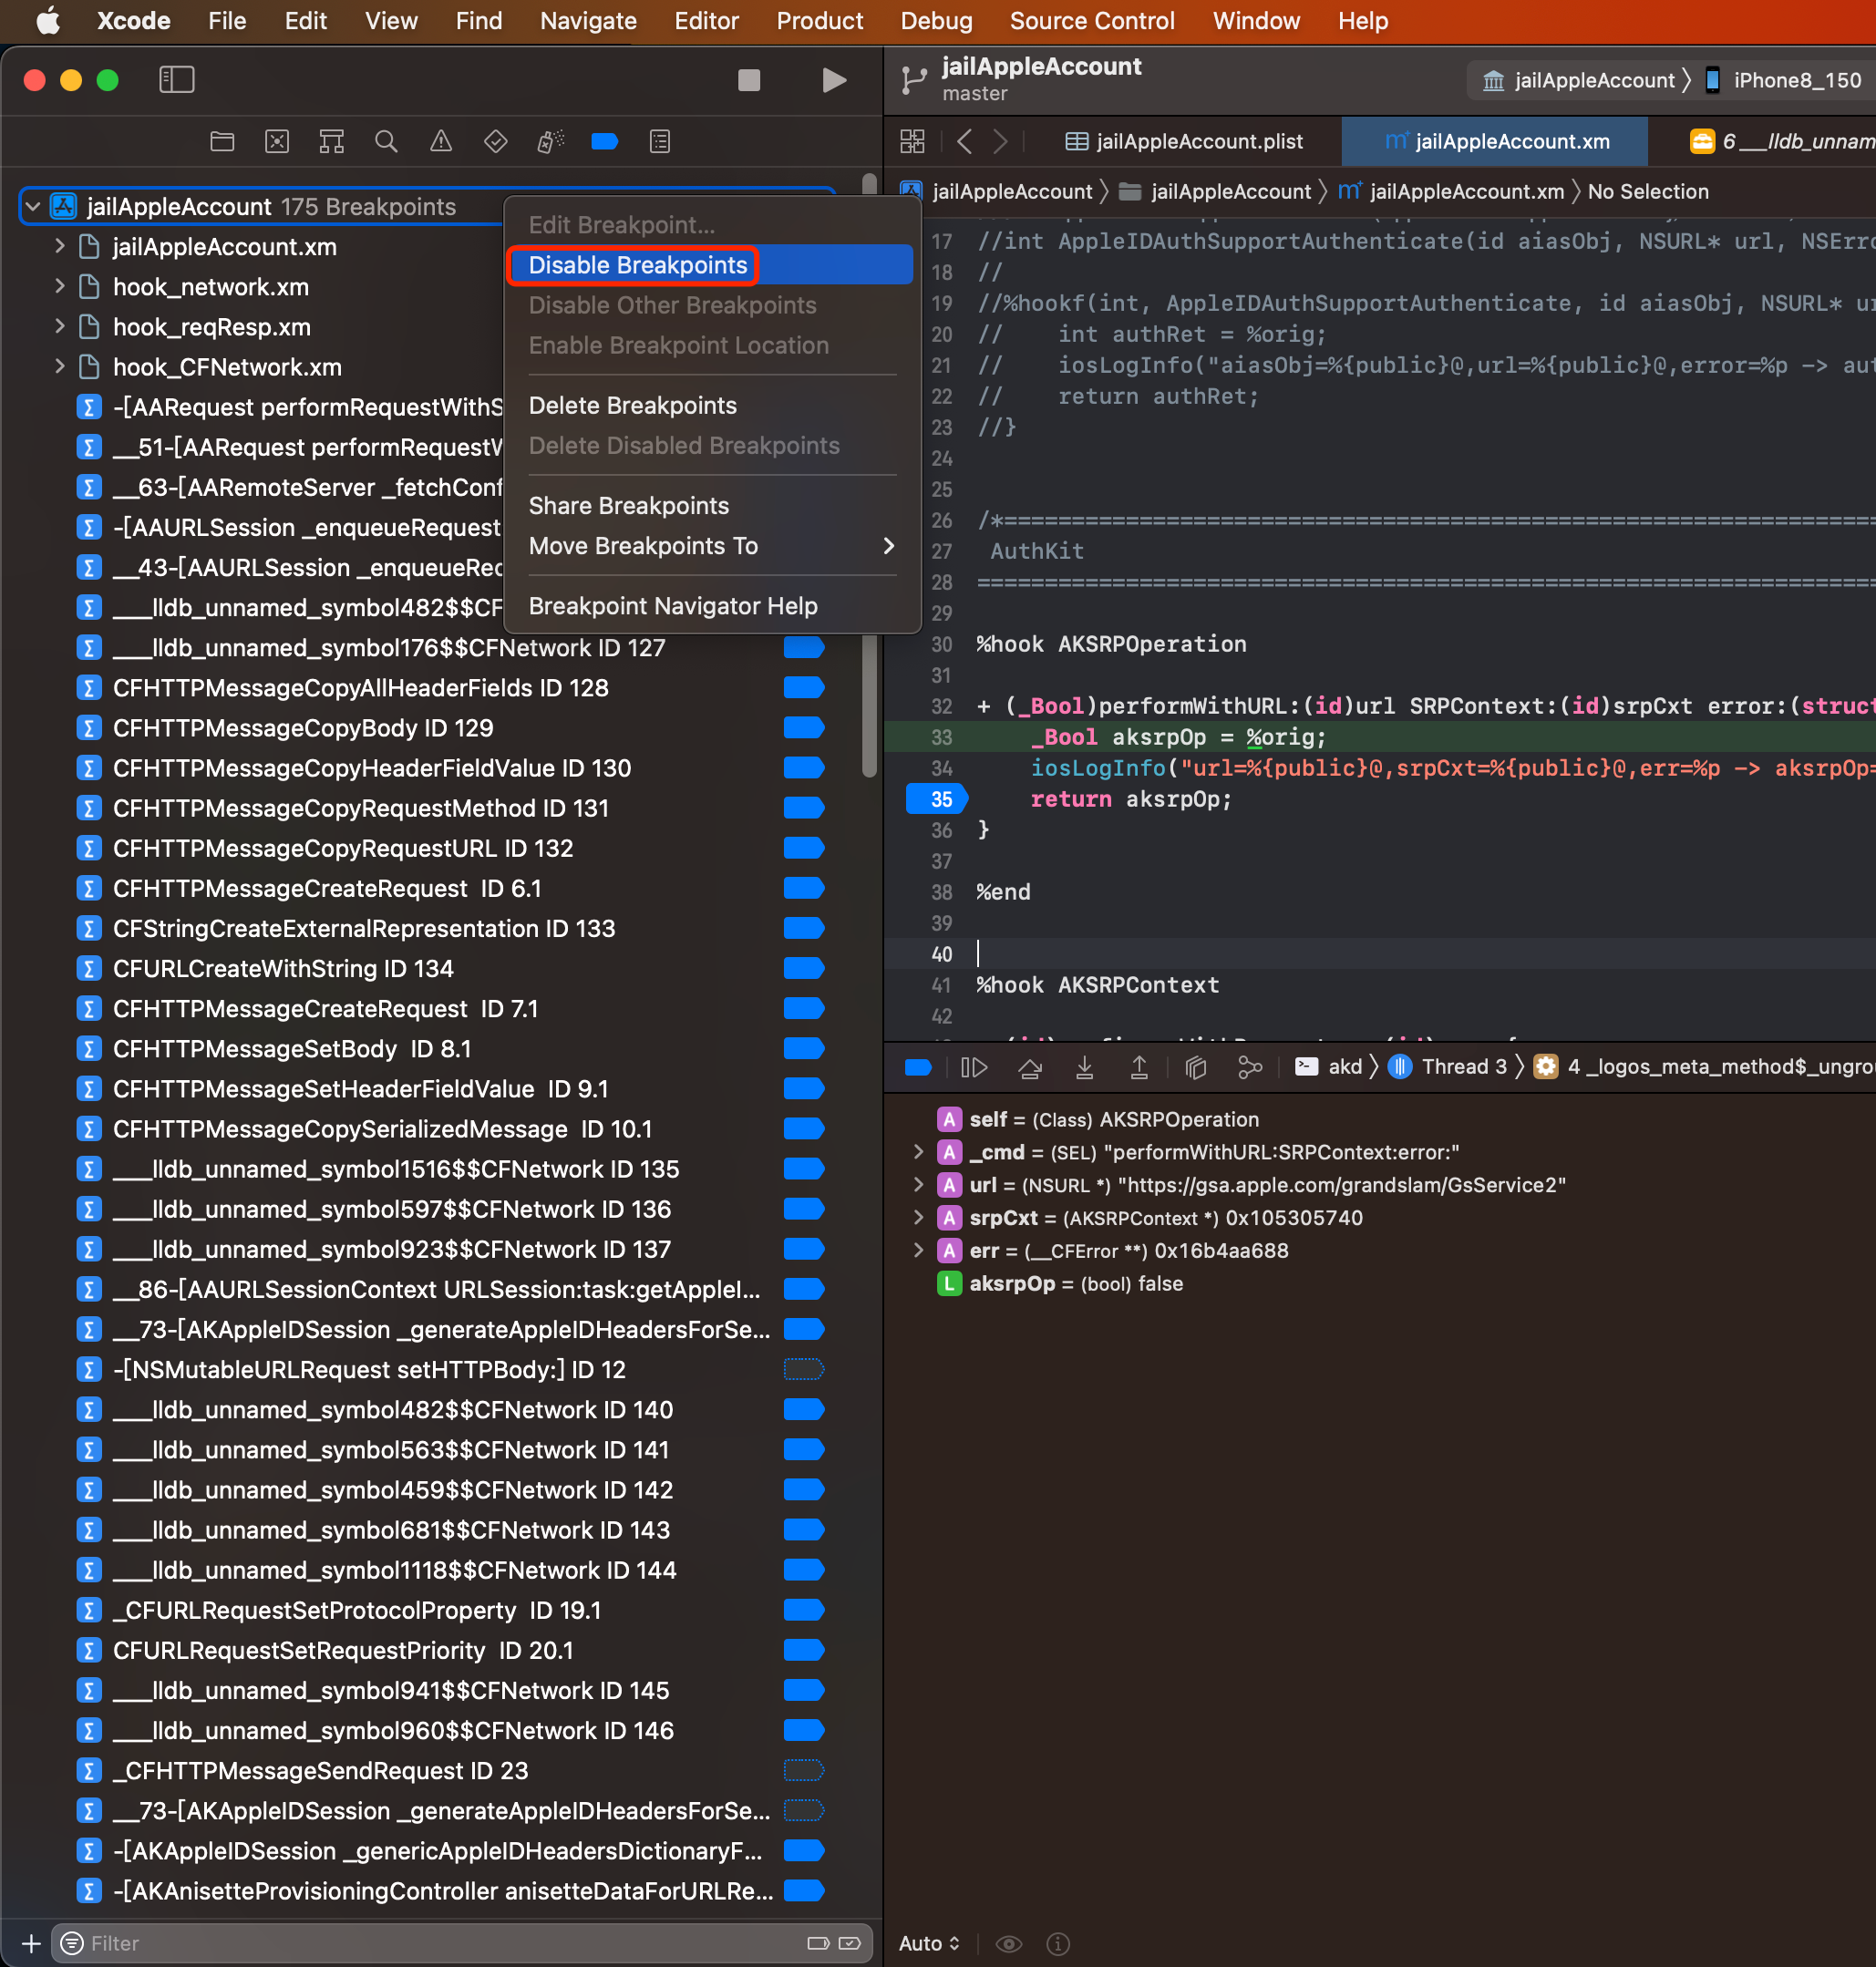The height and width of the screenshot is (1967, 1876).
Task: Open the Find navigator magnifier icon
Action: click(x=386, y=142)
